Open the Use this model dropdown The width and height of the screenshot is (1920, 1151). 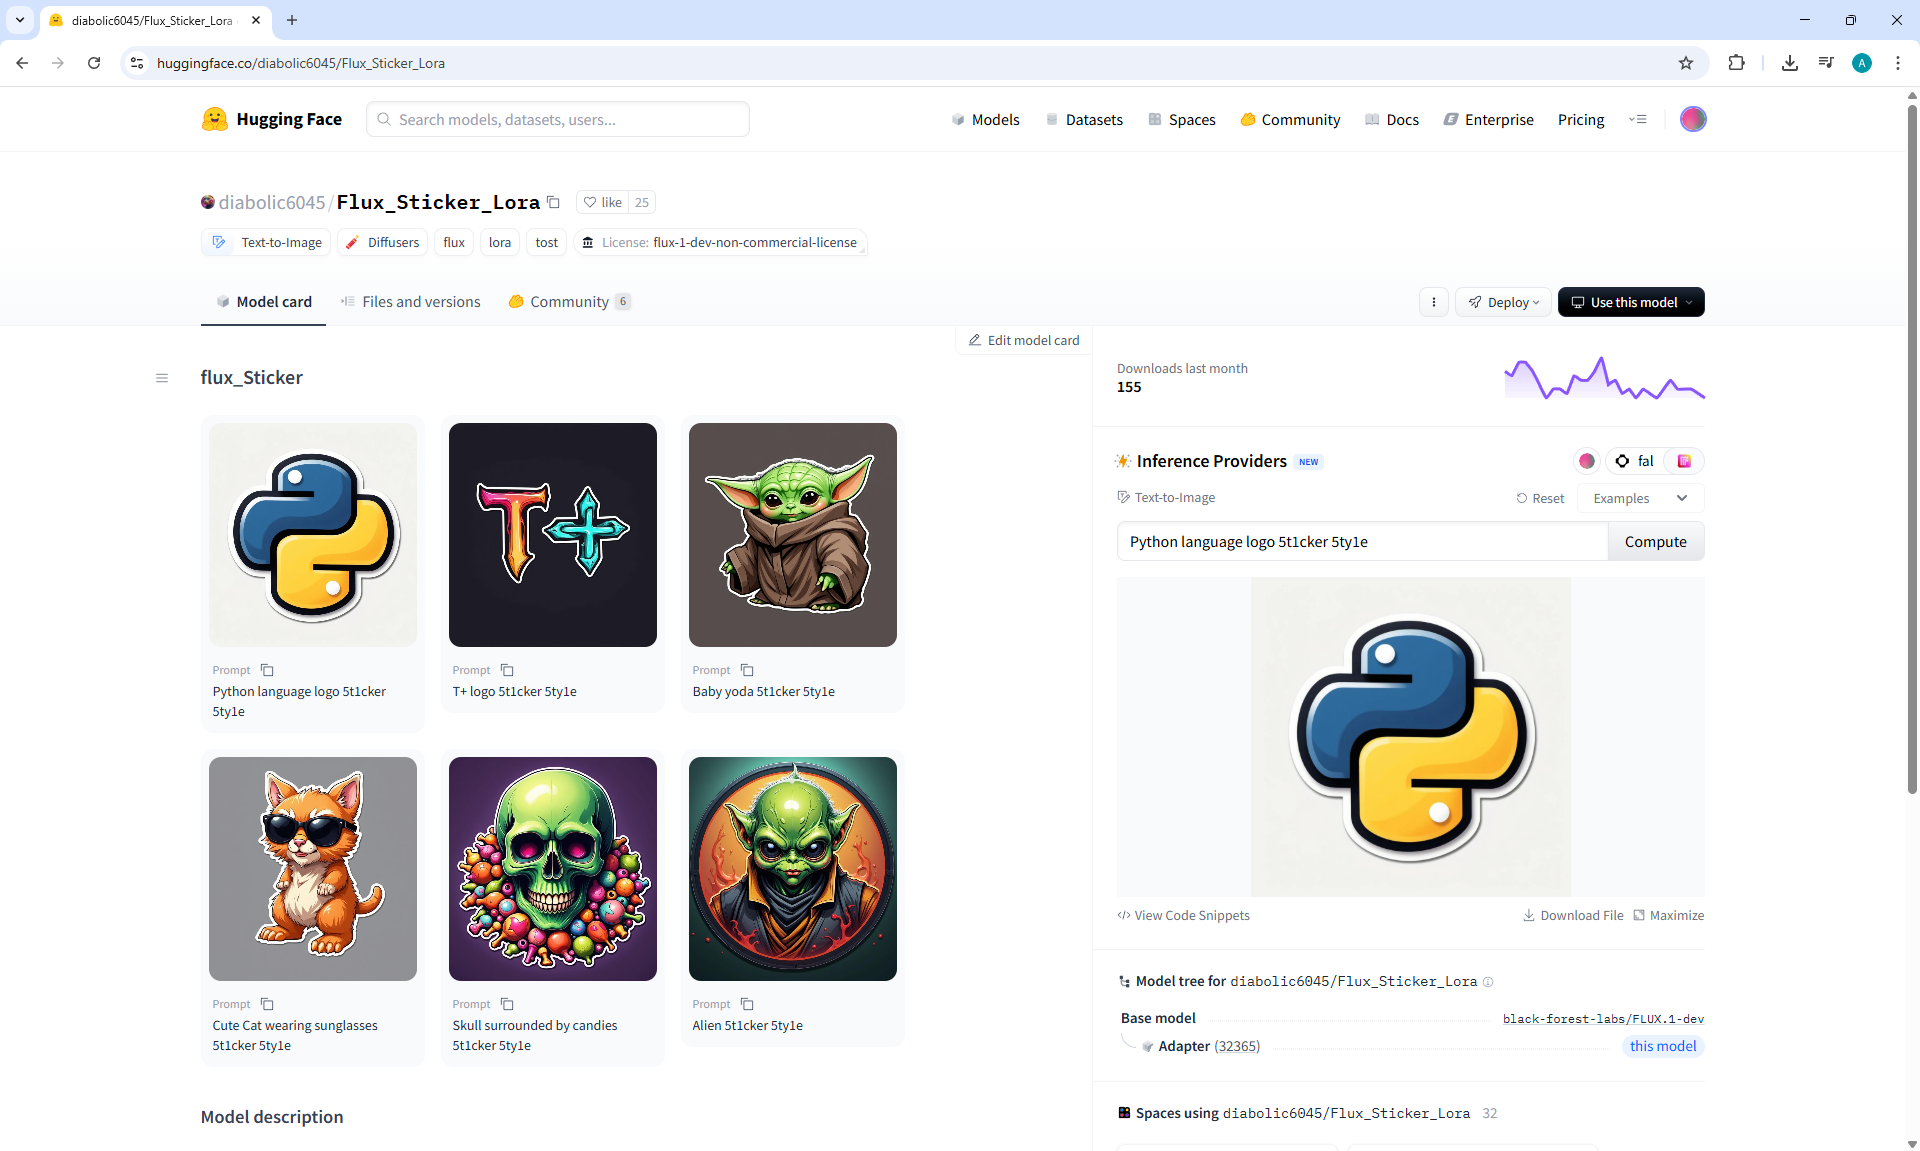coord(1631,302)
